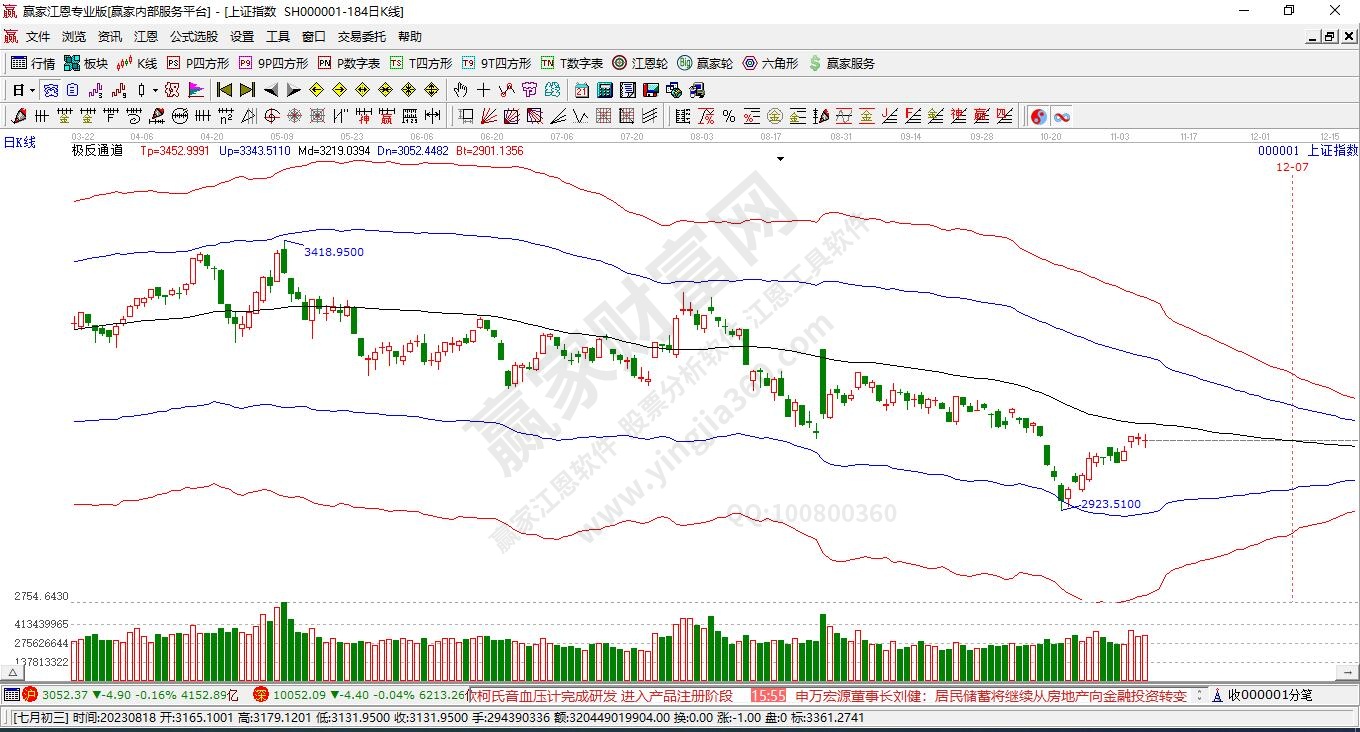1360x732 pixels.
Task: Toggle the yin-yang red-blue icon
Action: point(1038,116)
